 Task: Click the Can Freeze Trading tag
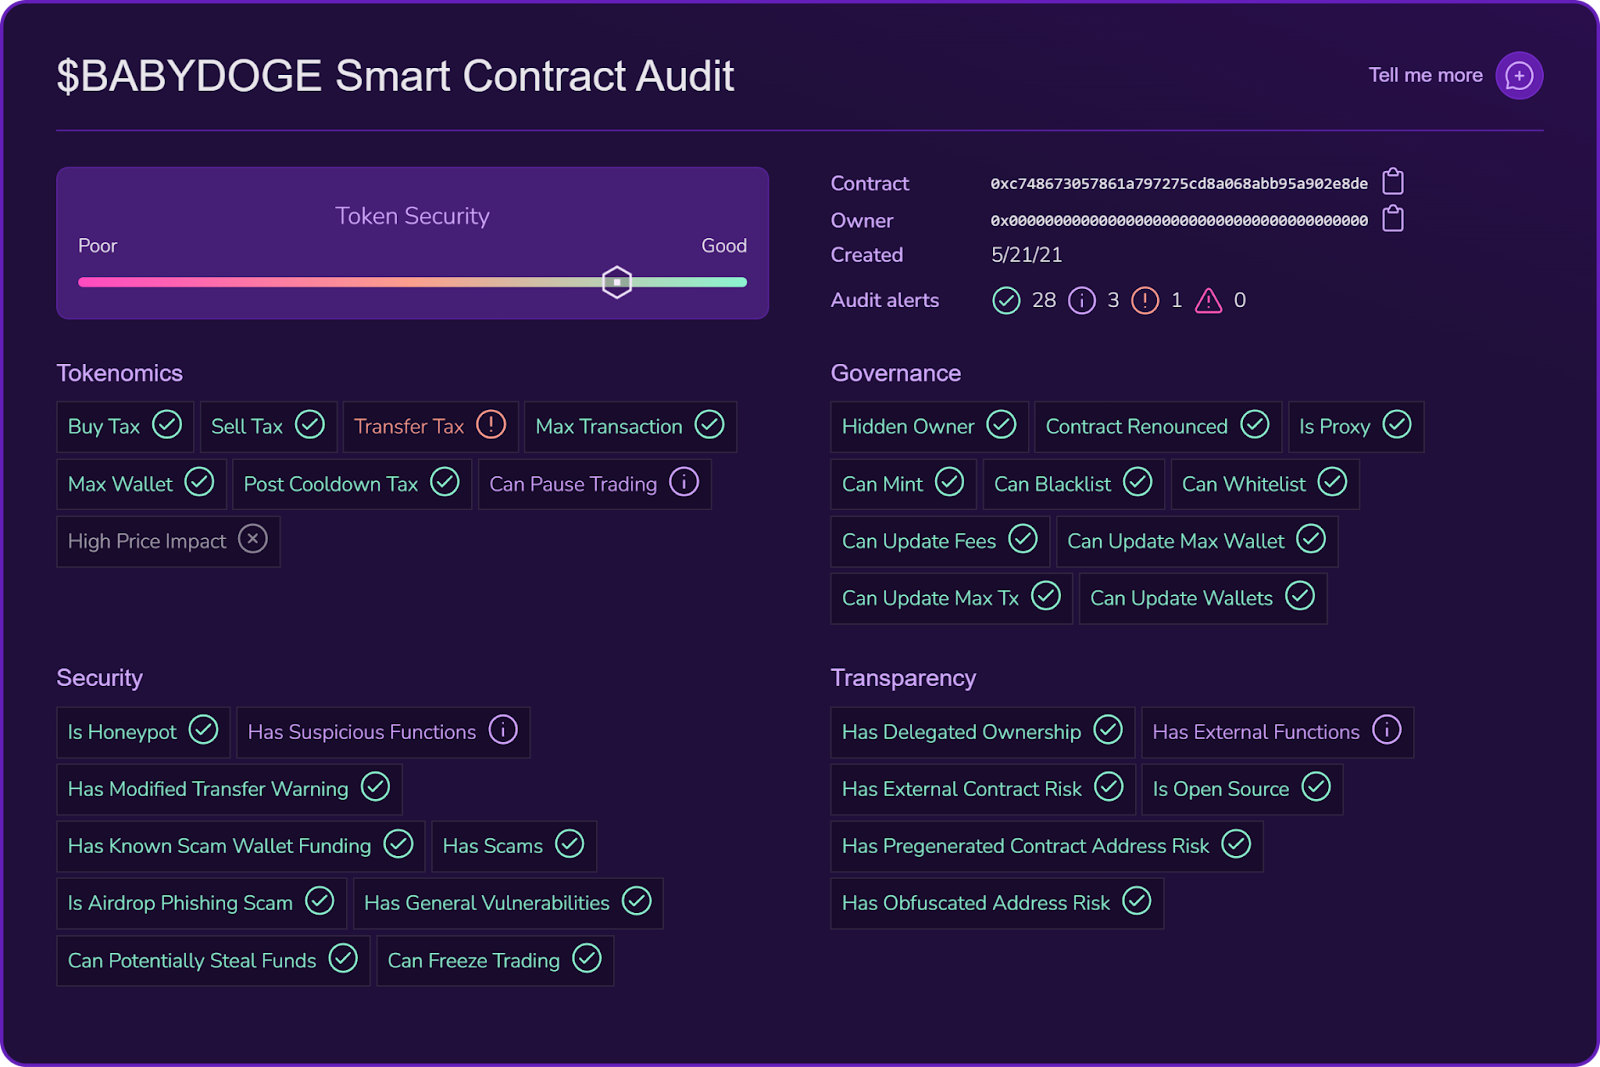point(494,961)
